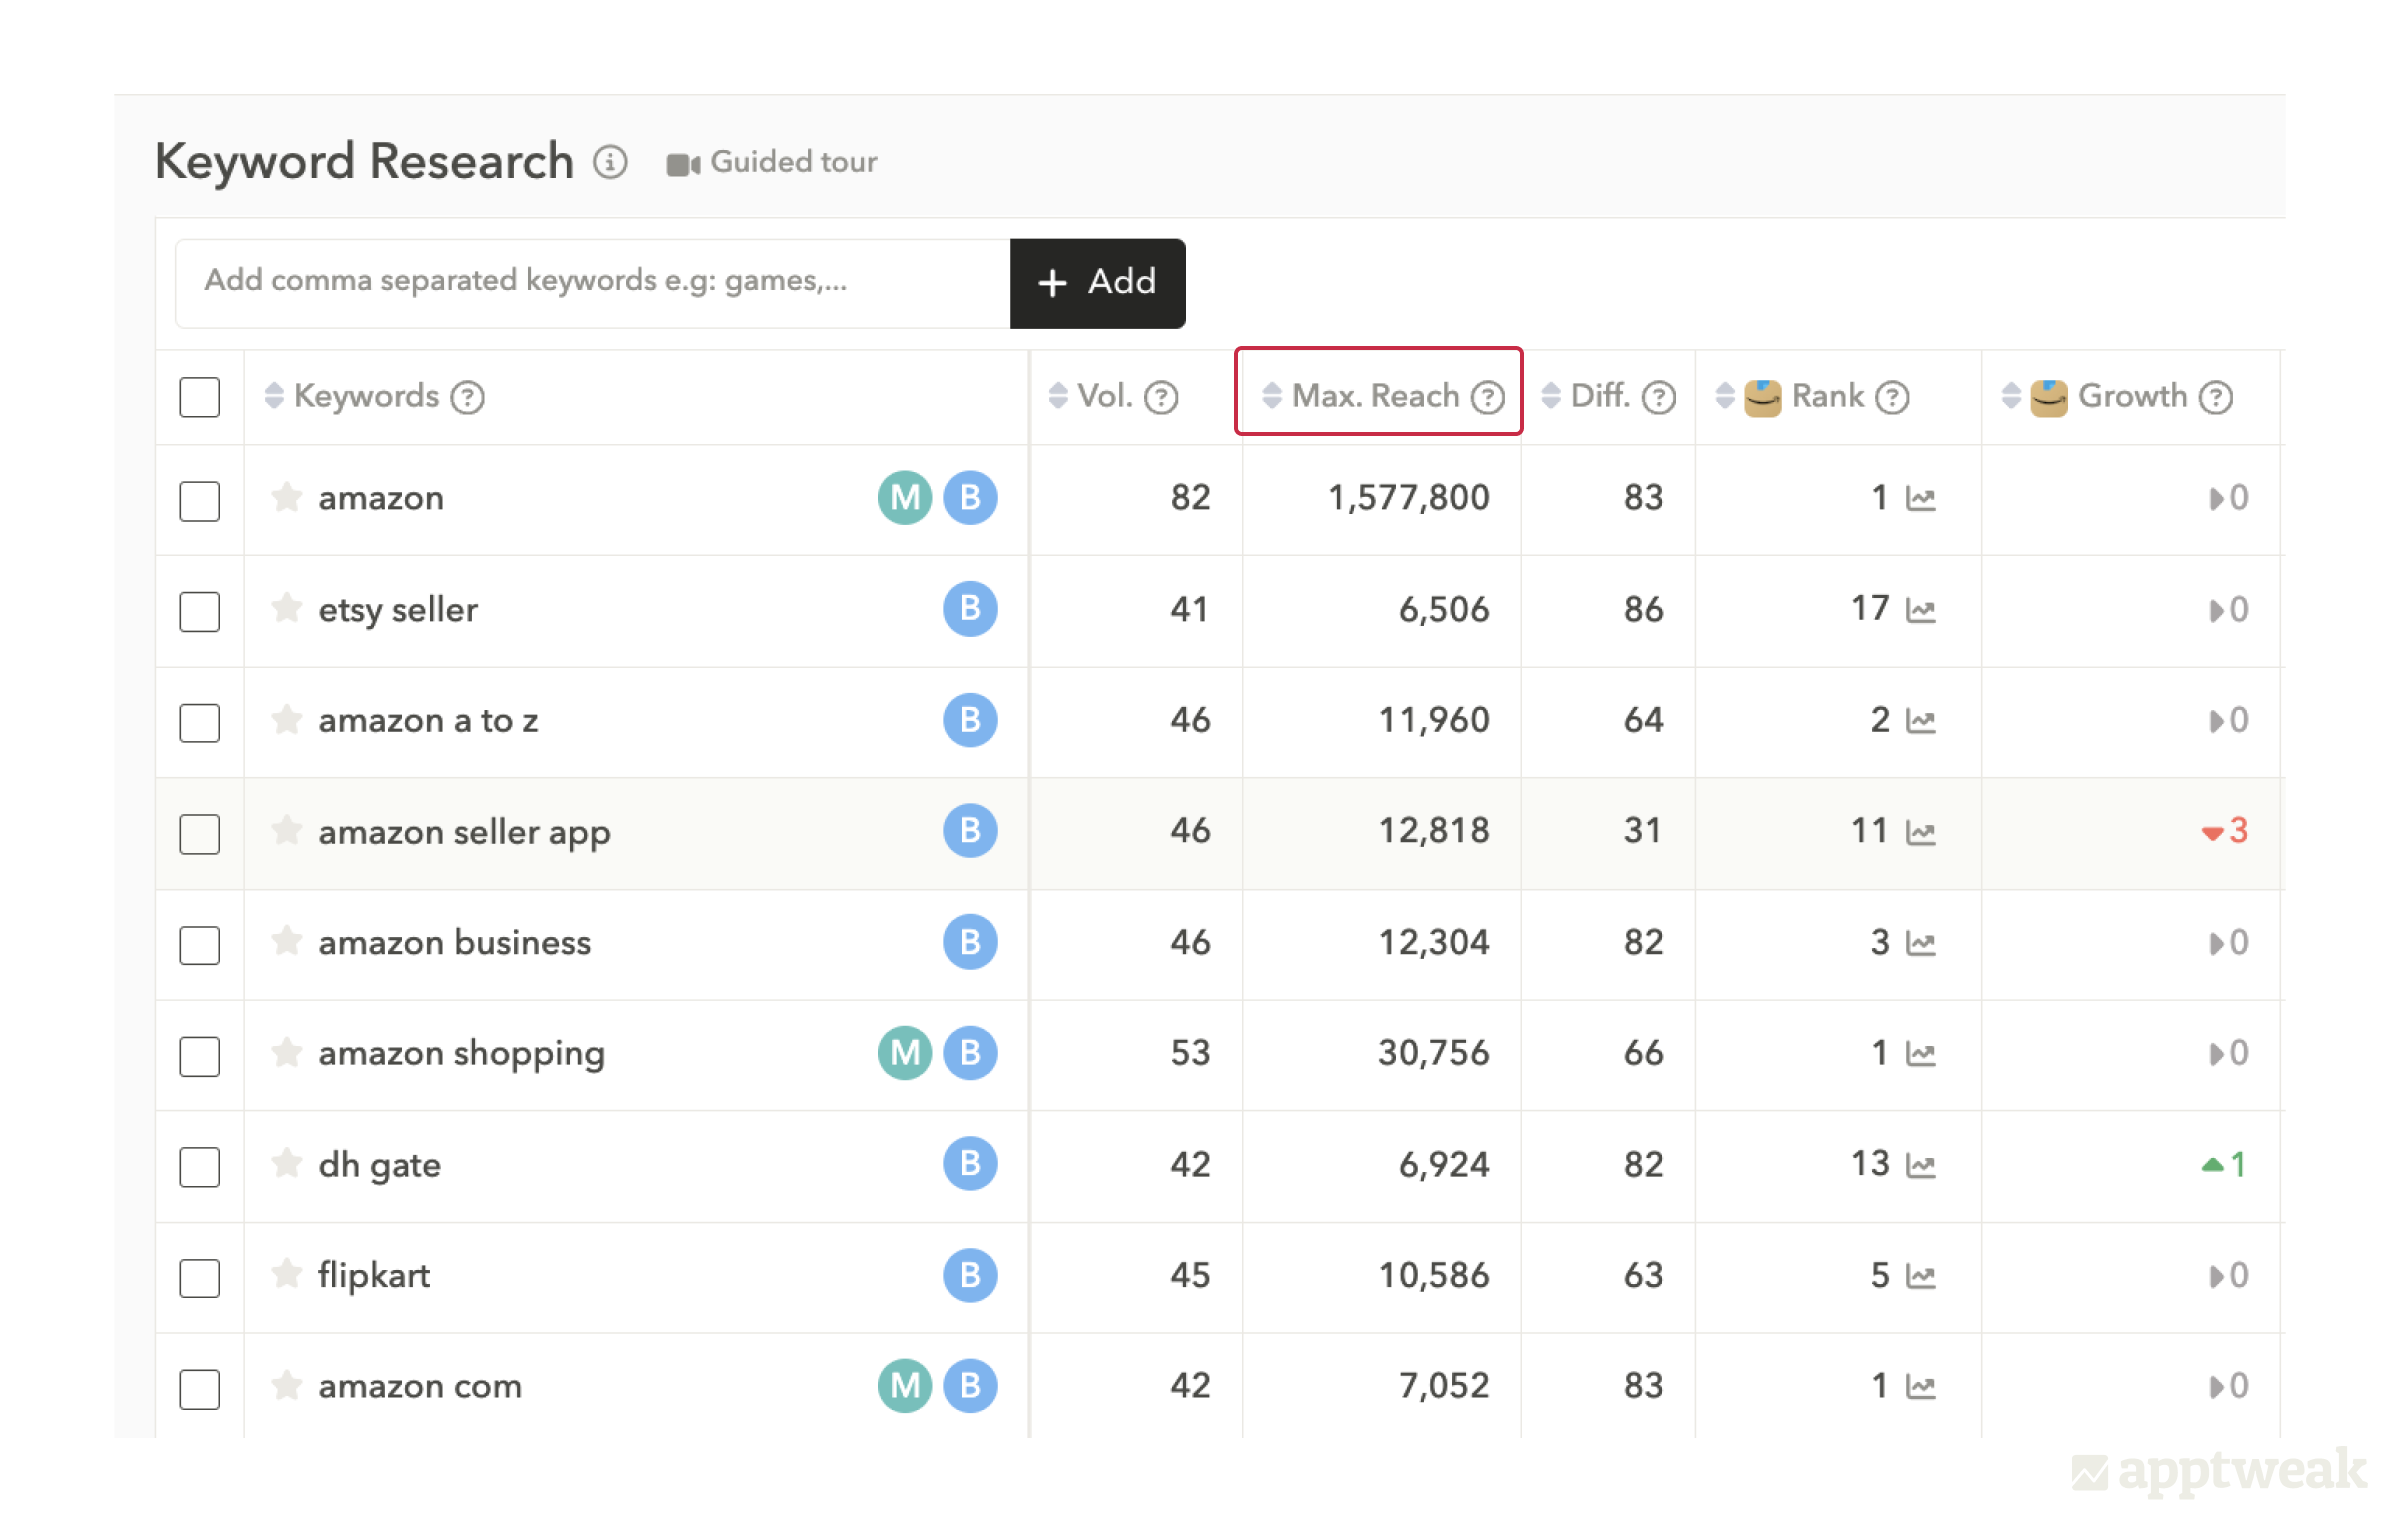Star the amazon keyword
Image resolution: width=2400 pixels, height=1534 pixels.
(x=287, y=496)
